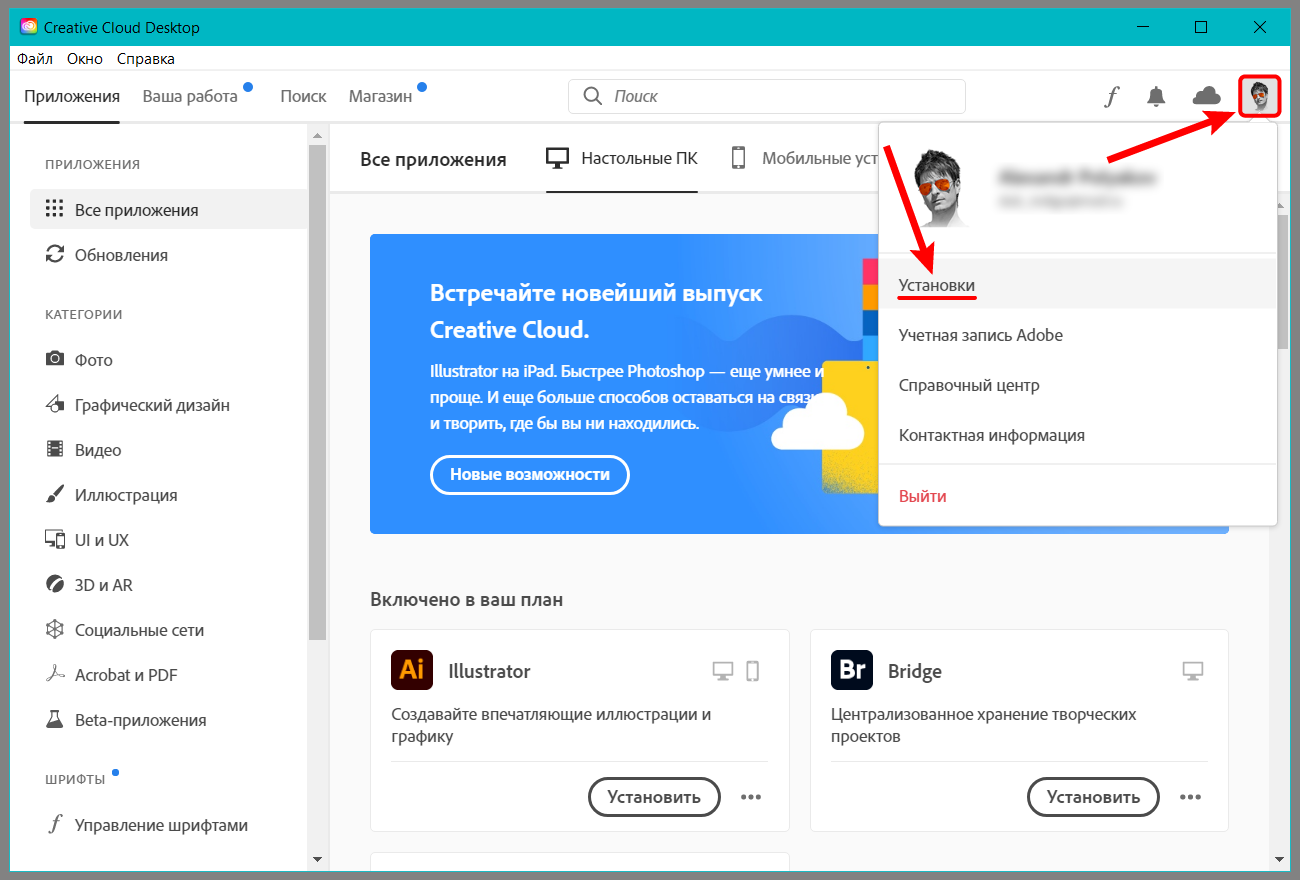Click Новые возможности button
The width and height of the screenshot is (1300, 880).
(530, 475)
